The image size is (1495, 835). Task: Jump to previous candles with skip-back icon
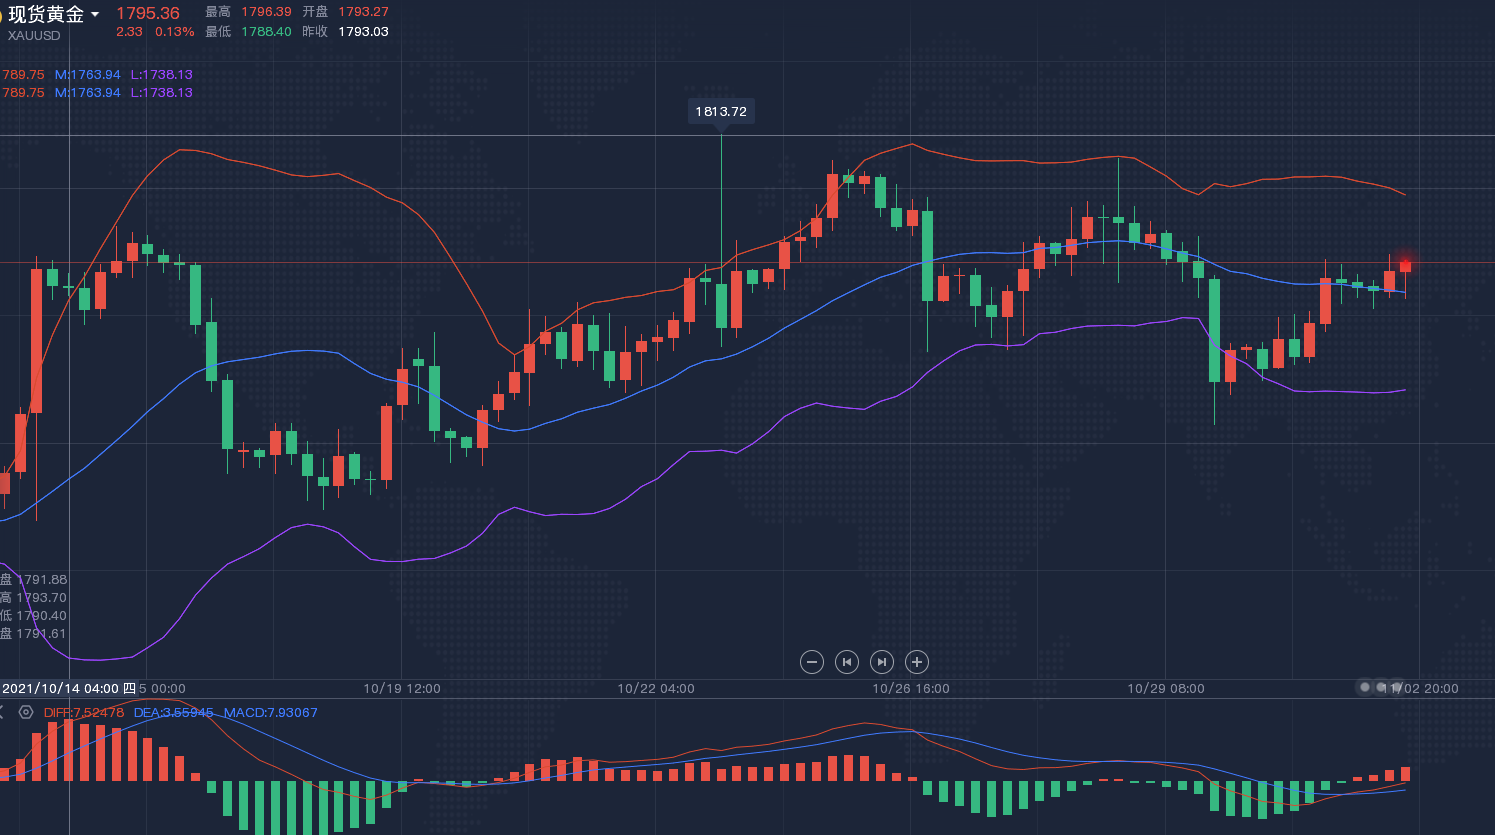(847, 662)
